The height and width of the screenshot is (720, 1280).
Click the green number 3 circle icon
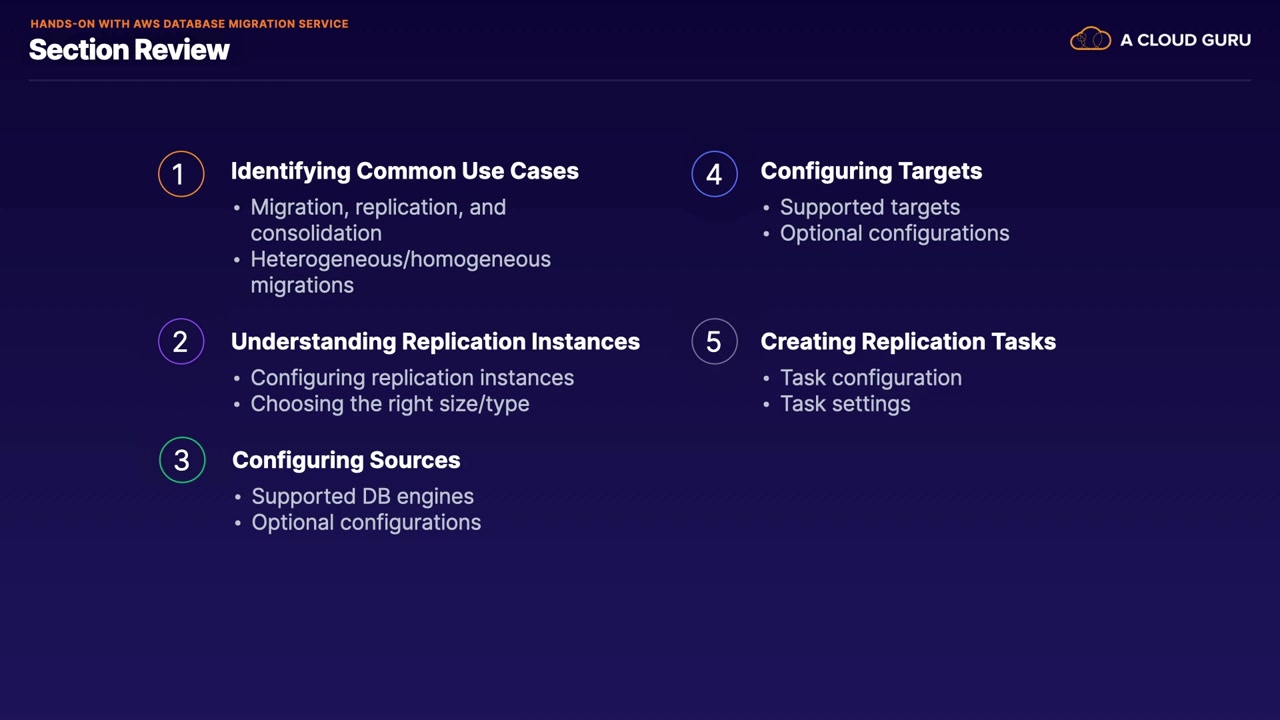pyautogui.click(x=182, y=460)
